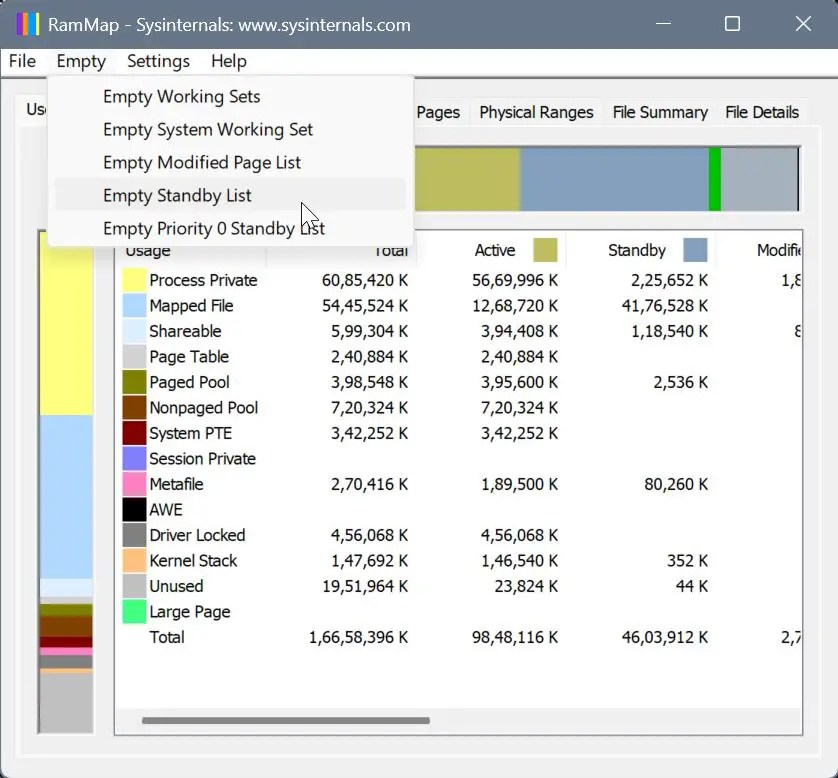Image resolution: width=838 pixels, height=778 pixels.
Task: Open the Empty menu
Action: coord(81,61)
